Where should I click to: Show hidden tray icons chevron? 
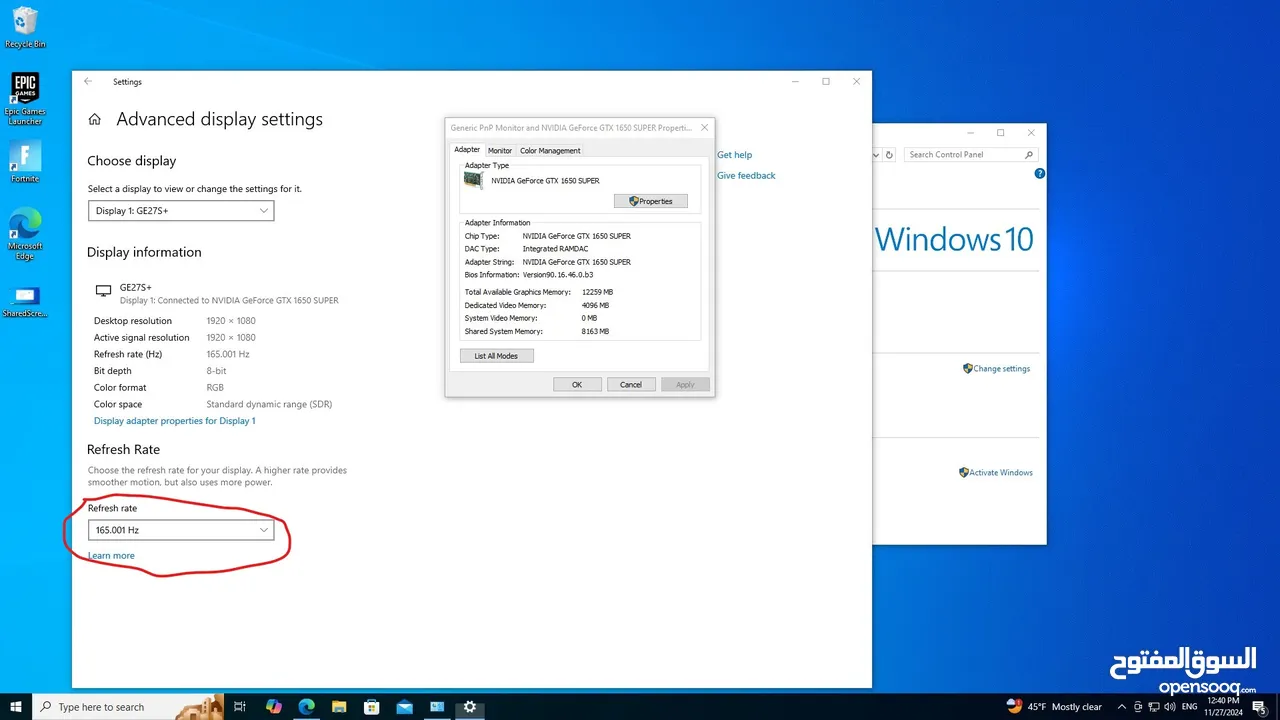[1122, 707]
